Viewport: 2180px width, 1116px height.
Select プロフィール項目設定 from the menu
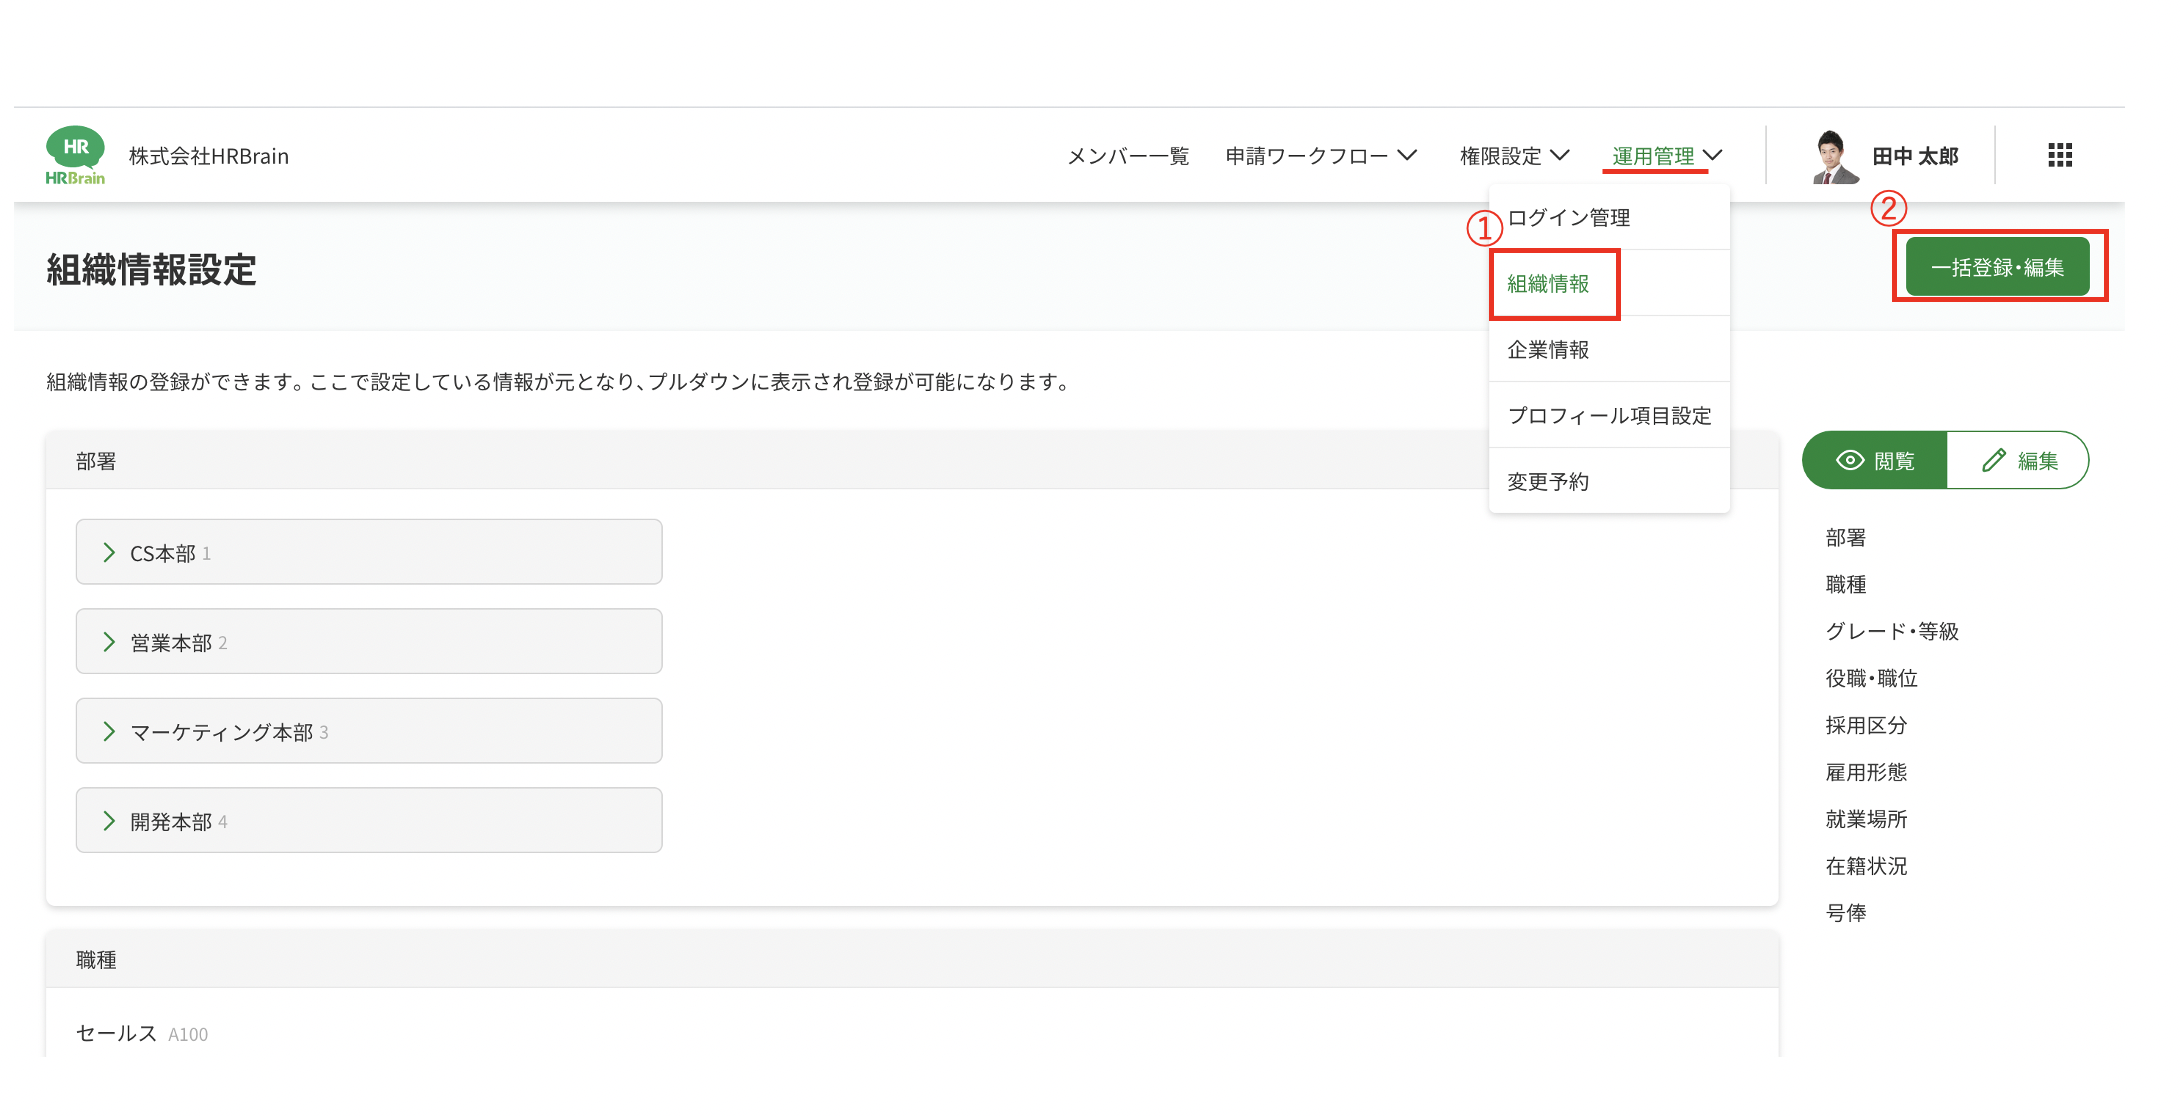tap(1609, 416)
